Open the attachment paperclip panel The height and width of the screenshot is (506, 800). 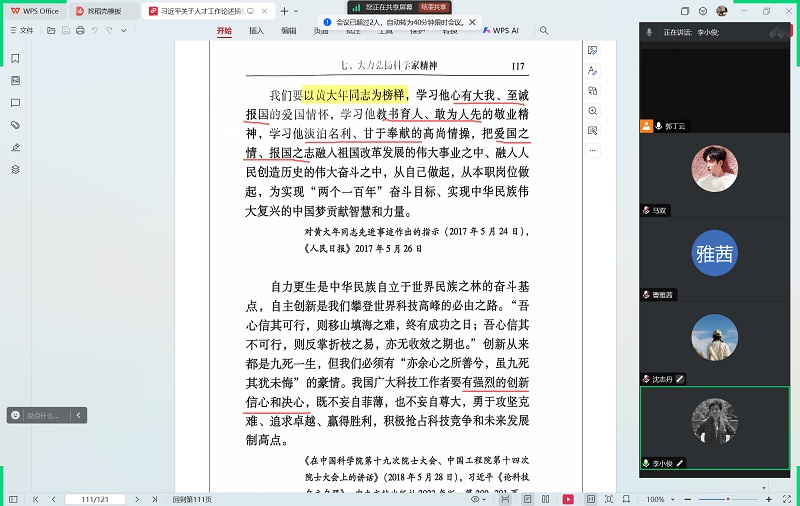point(15,125)
